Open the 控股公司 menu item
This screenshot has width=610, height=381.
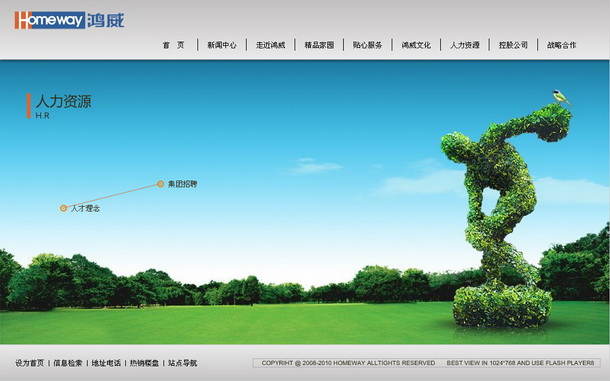[x=513, y=45]
